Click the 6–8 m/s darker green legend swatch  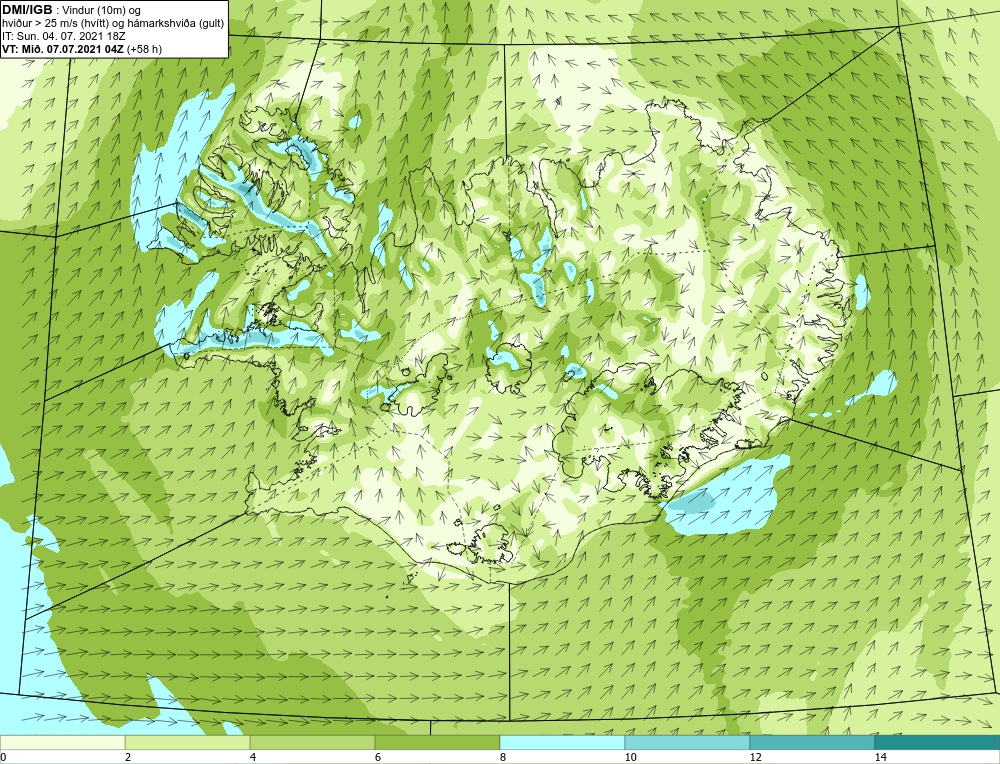click(x=438, y=743)
